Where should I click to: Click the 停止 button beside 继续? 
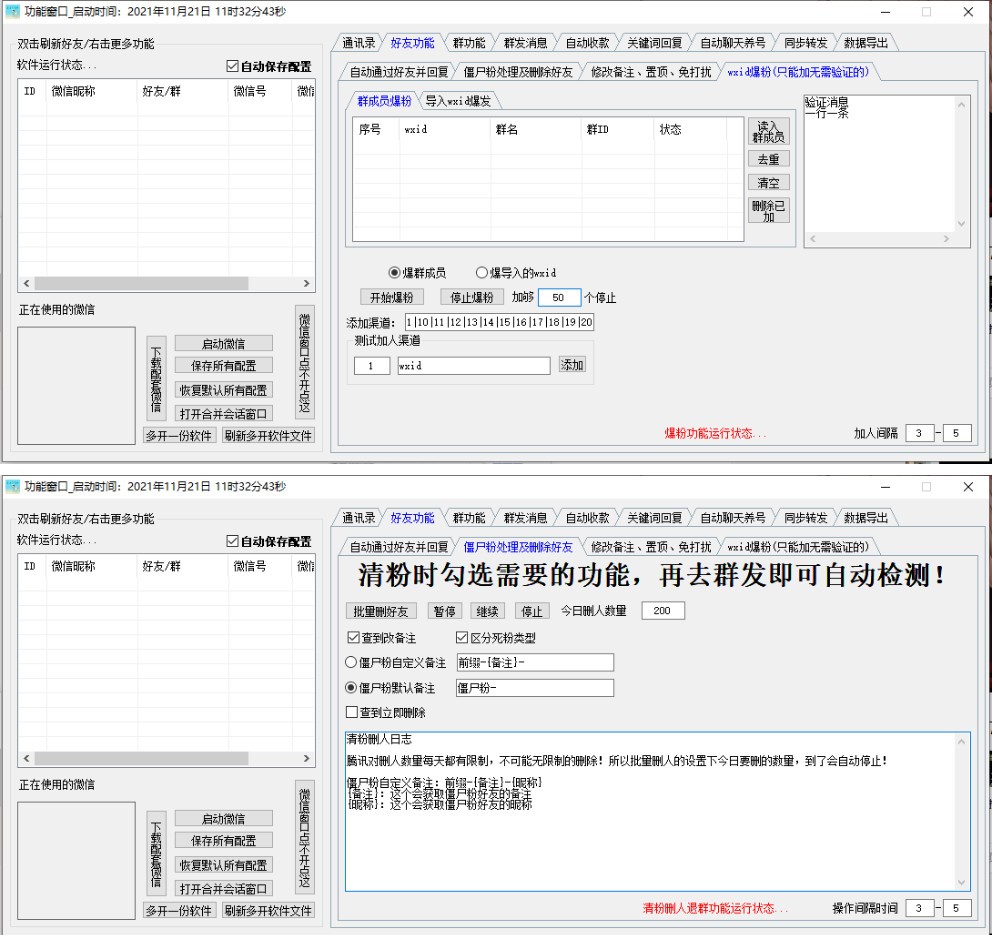531,611
